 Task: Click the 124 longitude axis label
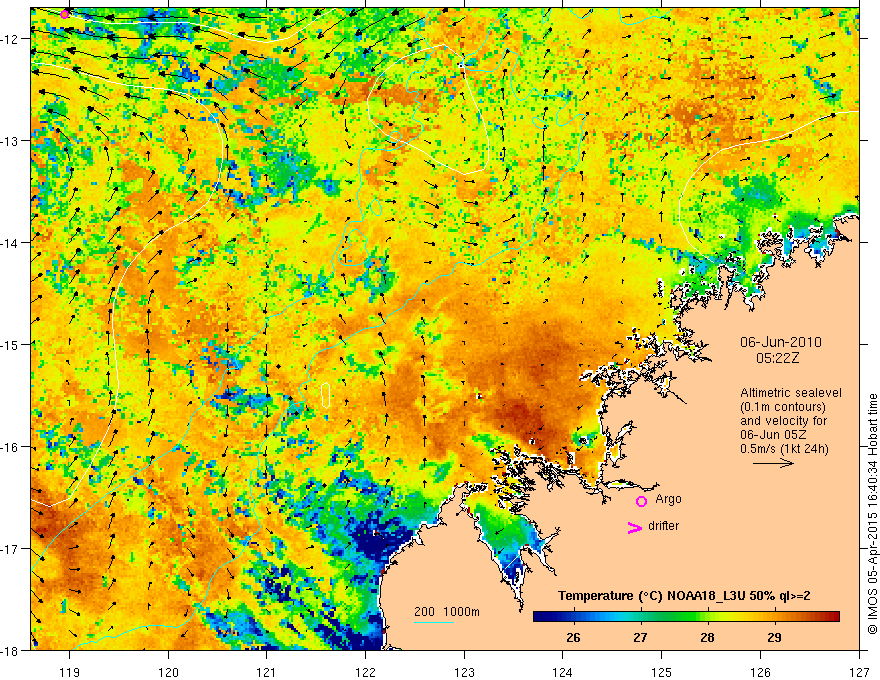coord(563,672)
